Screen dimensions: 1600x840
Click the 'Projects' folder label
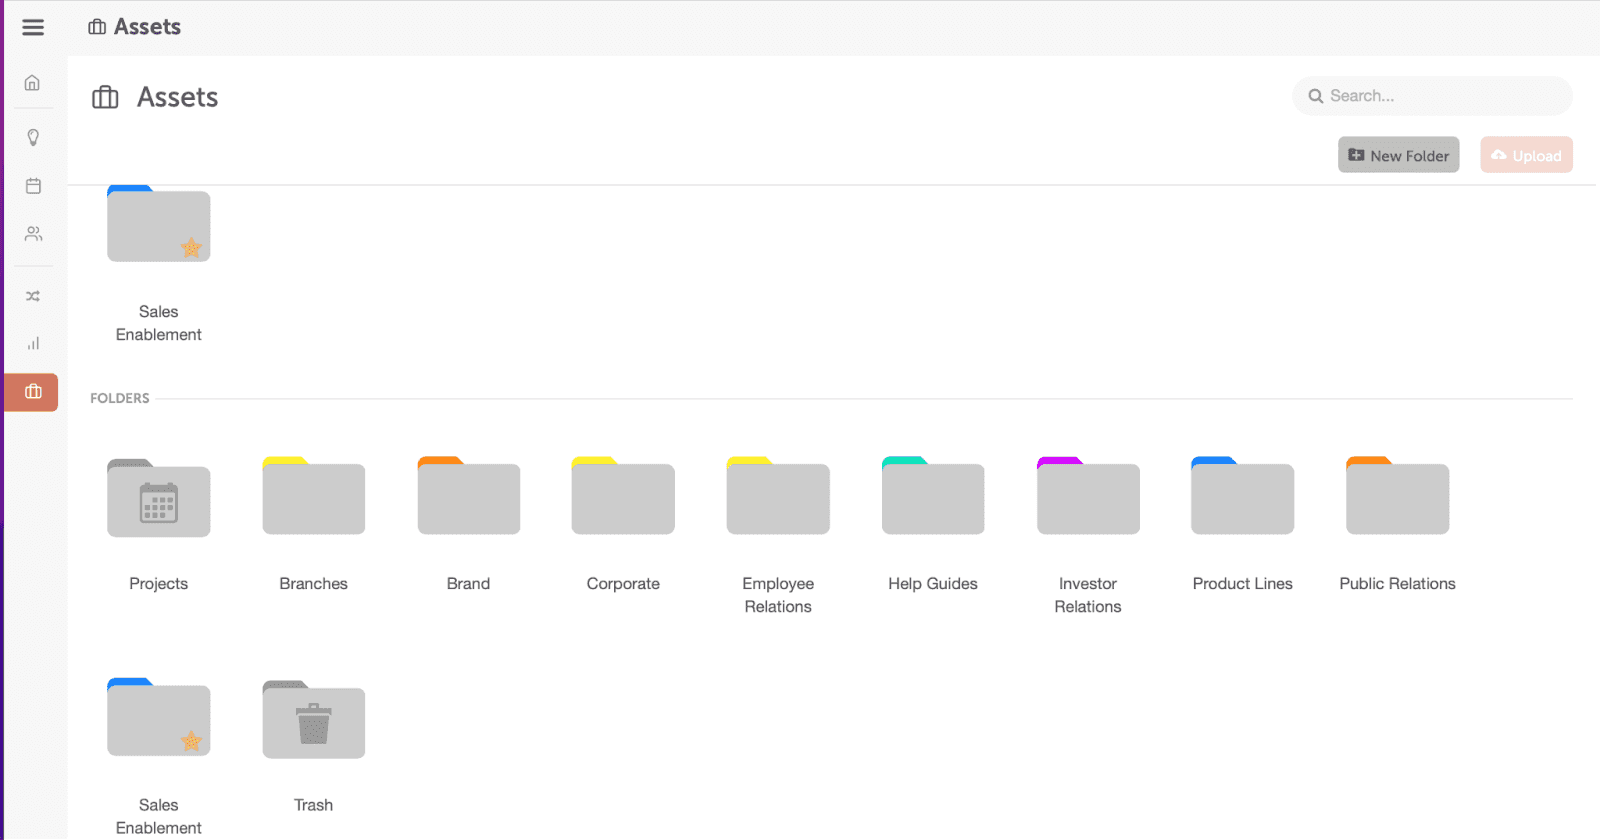[x=159, y=584]
